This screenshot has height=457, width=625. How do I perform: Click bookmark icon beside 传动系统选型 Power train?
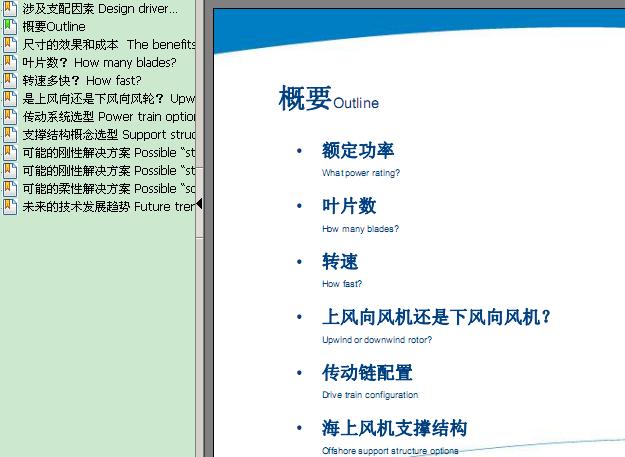click(x=10, y=117)
